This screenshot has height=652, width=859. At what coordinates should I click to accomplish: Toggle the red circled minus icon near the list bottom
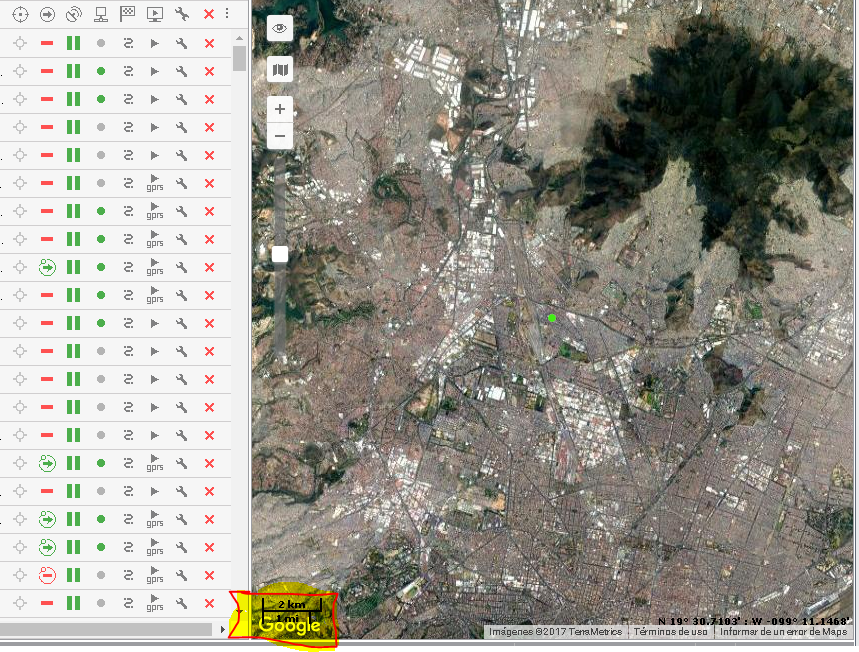coord(46,575)
